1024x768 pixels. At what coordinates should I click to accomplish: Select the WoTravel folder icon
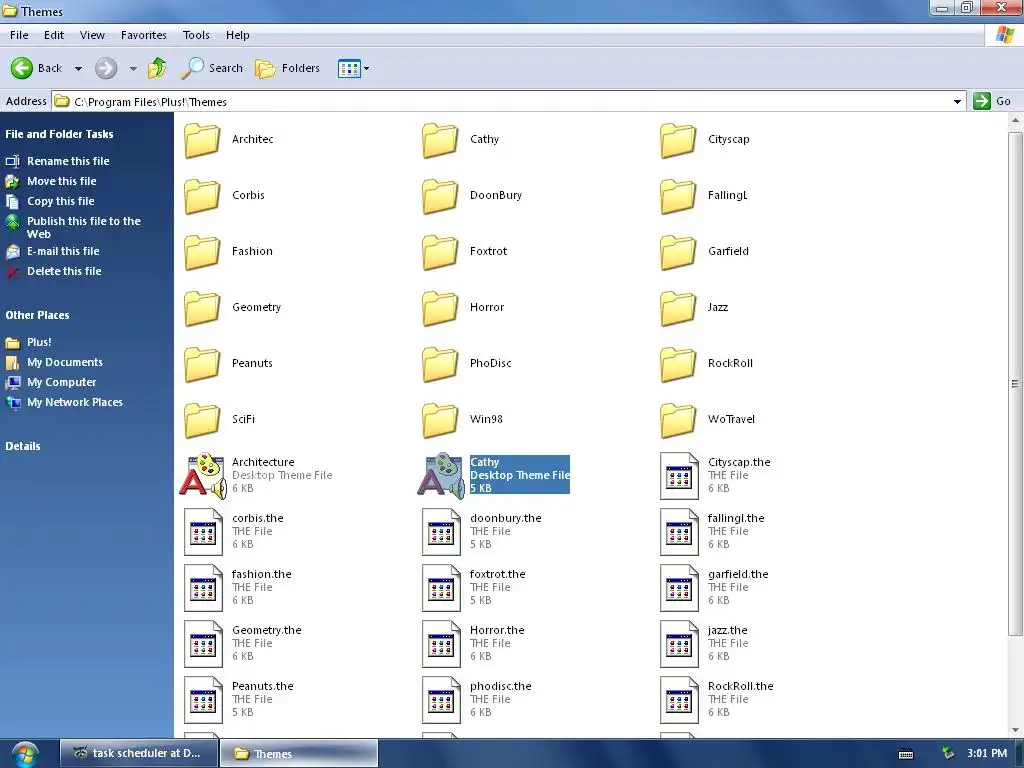click(678, 420)
